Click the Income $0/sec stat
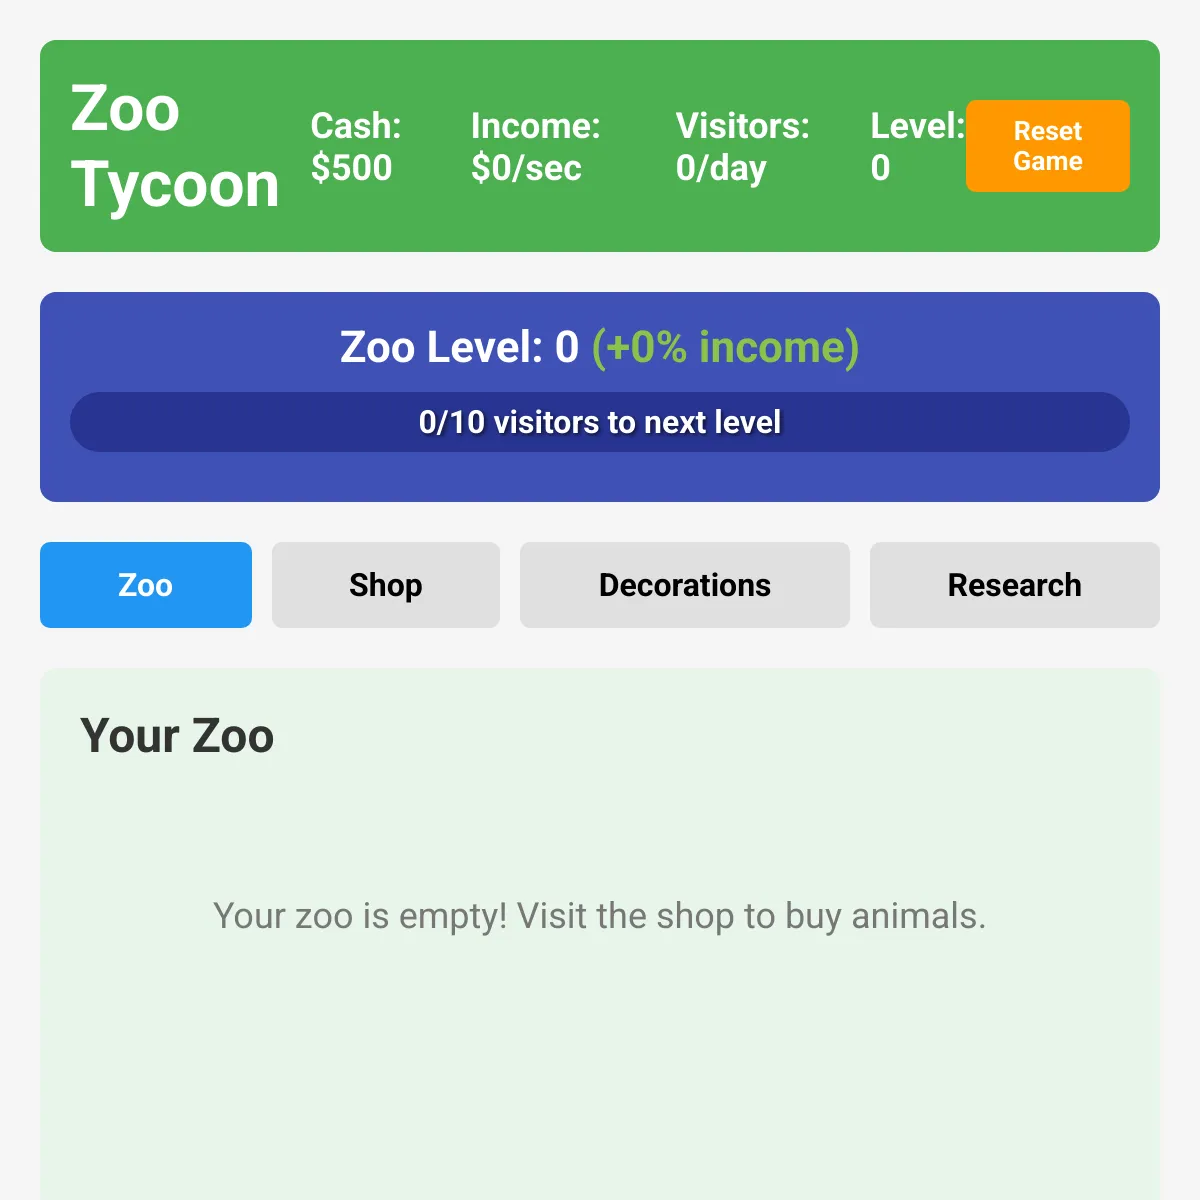The height and width of the screenshot is (1200, 1200). pos(536,146)
